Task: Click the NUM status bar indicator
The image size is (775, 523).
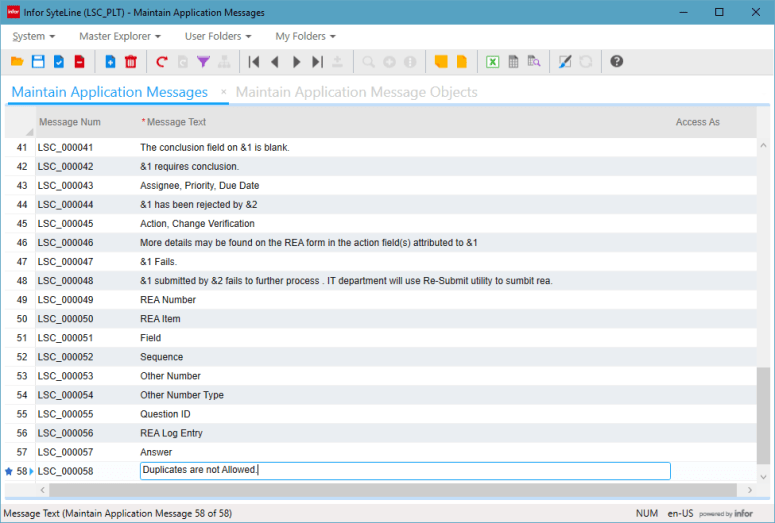Action: click(646, 514)
